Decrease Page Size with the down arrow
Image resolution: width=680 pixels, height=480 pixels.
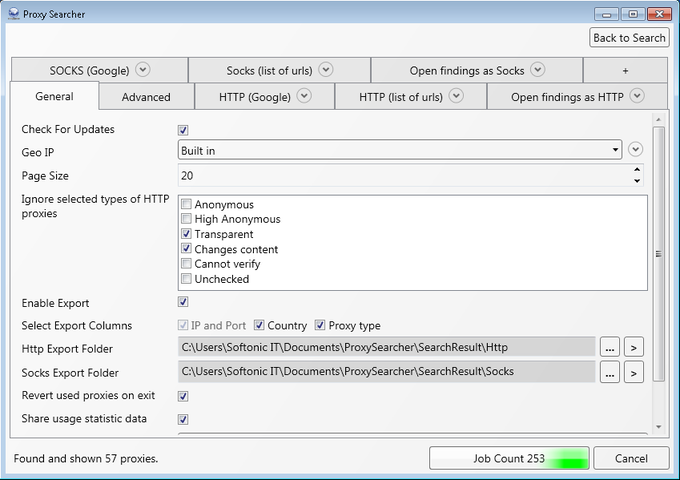637,180
